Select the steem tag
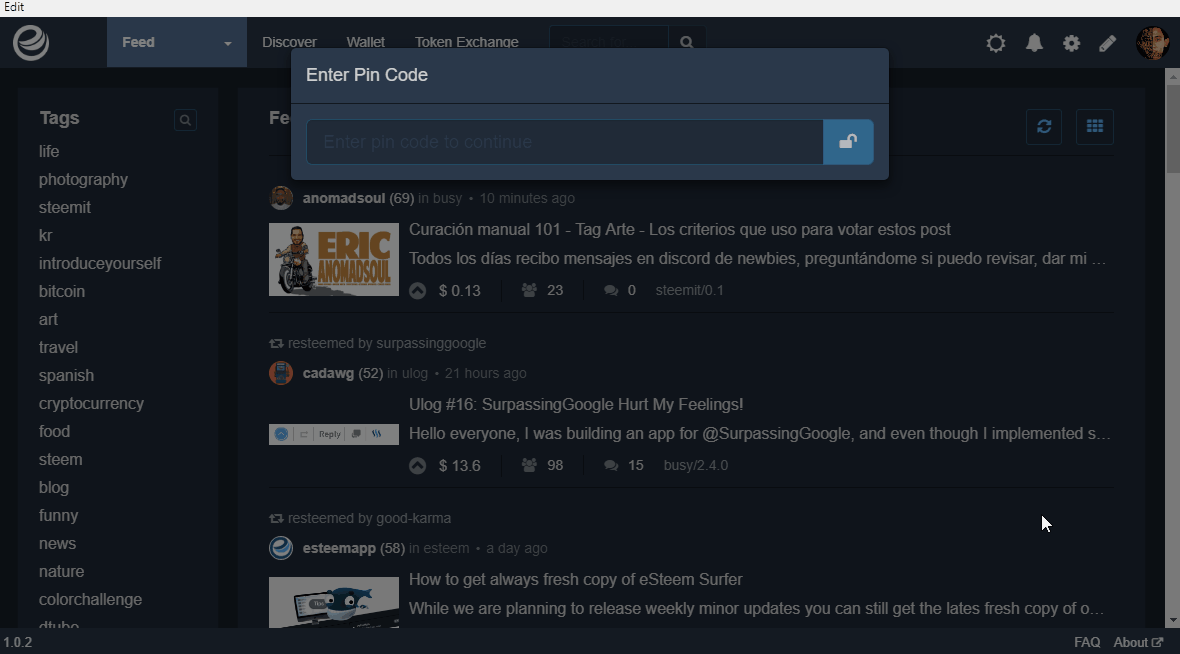1180x654 pixels. 60,459
